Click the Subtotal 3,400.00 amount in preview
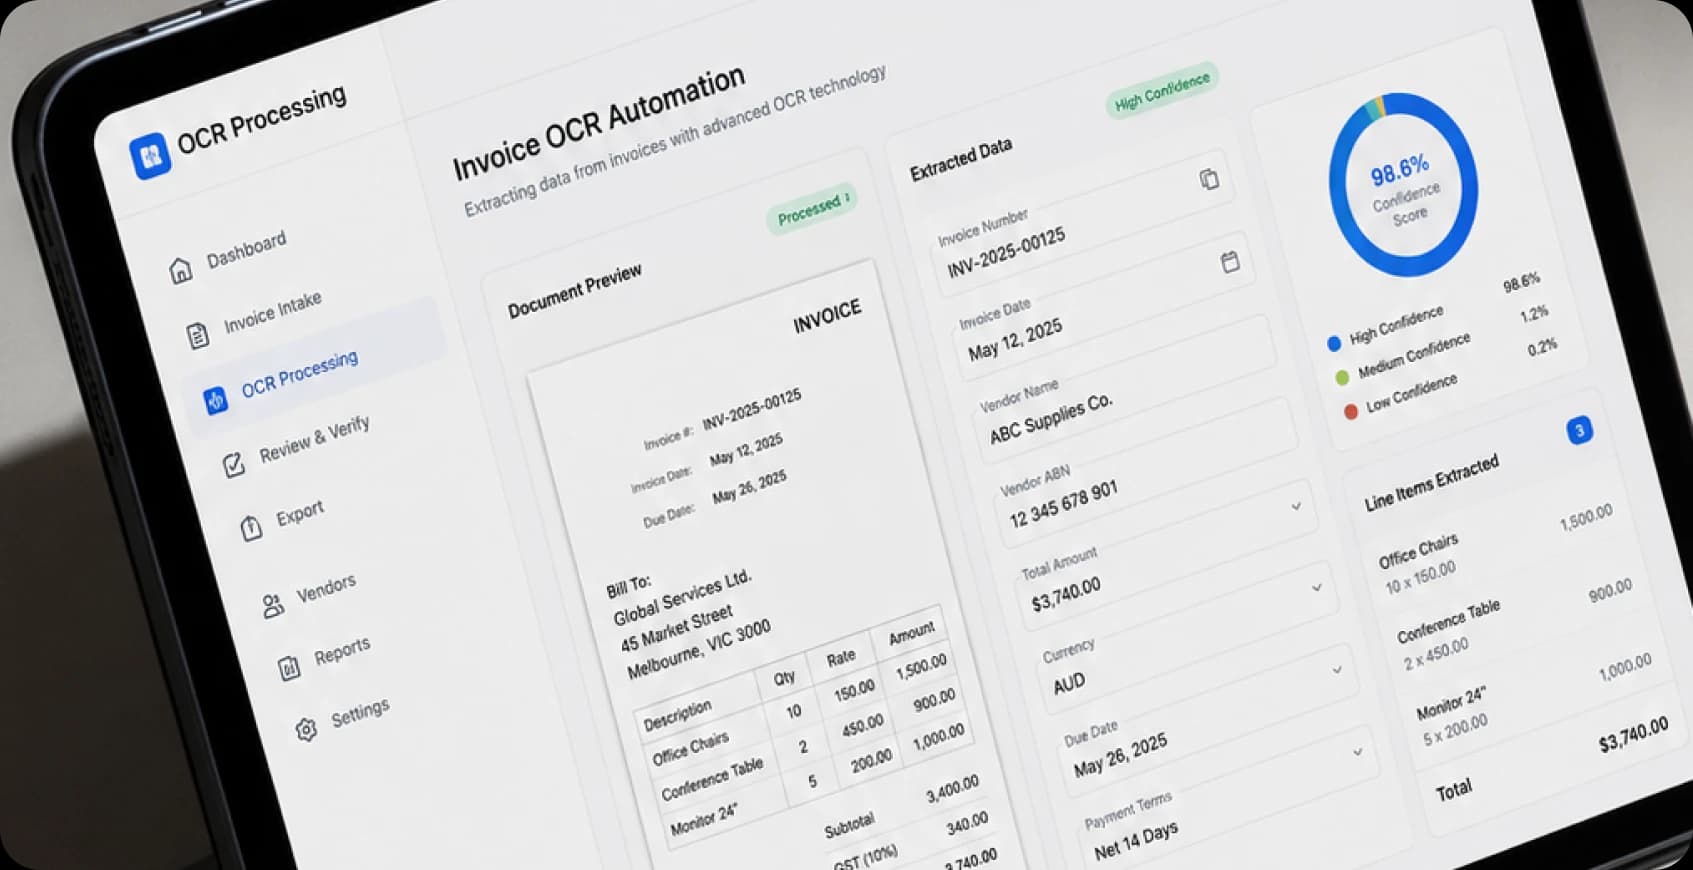1693x870 pixels. click(952, 789)
